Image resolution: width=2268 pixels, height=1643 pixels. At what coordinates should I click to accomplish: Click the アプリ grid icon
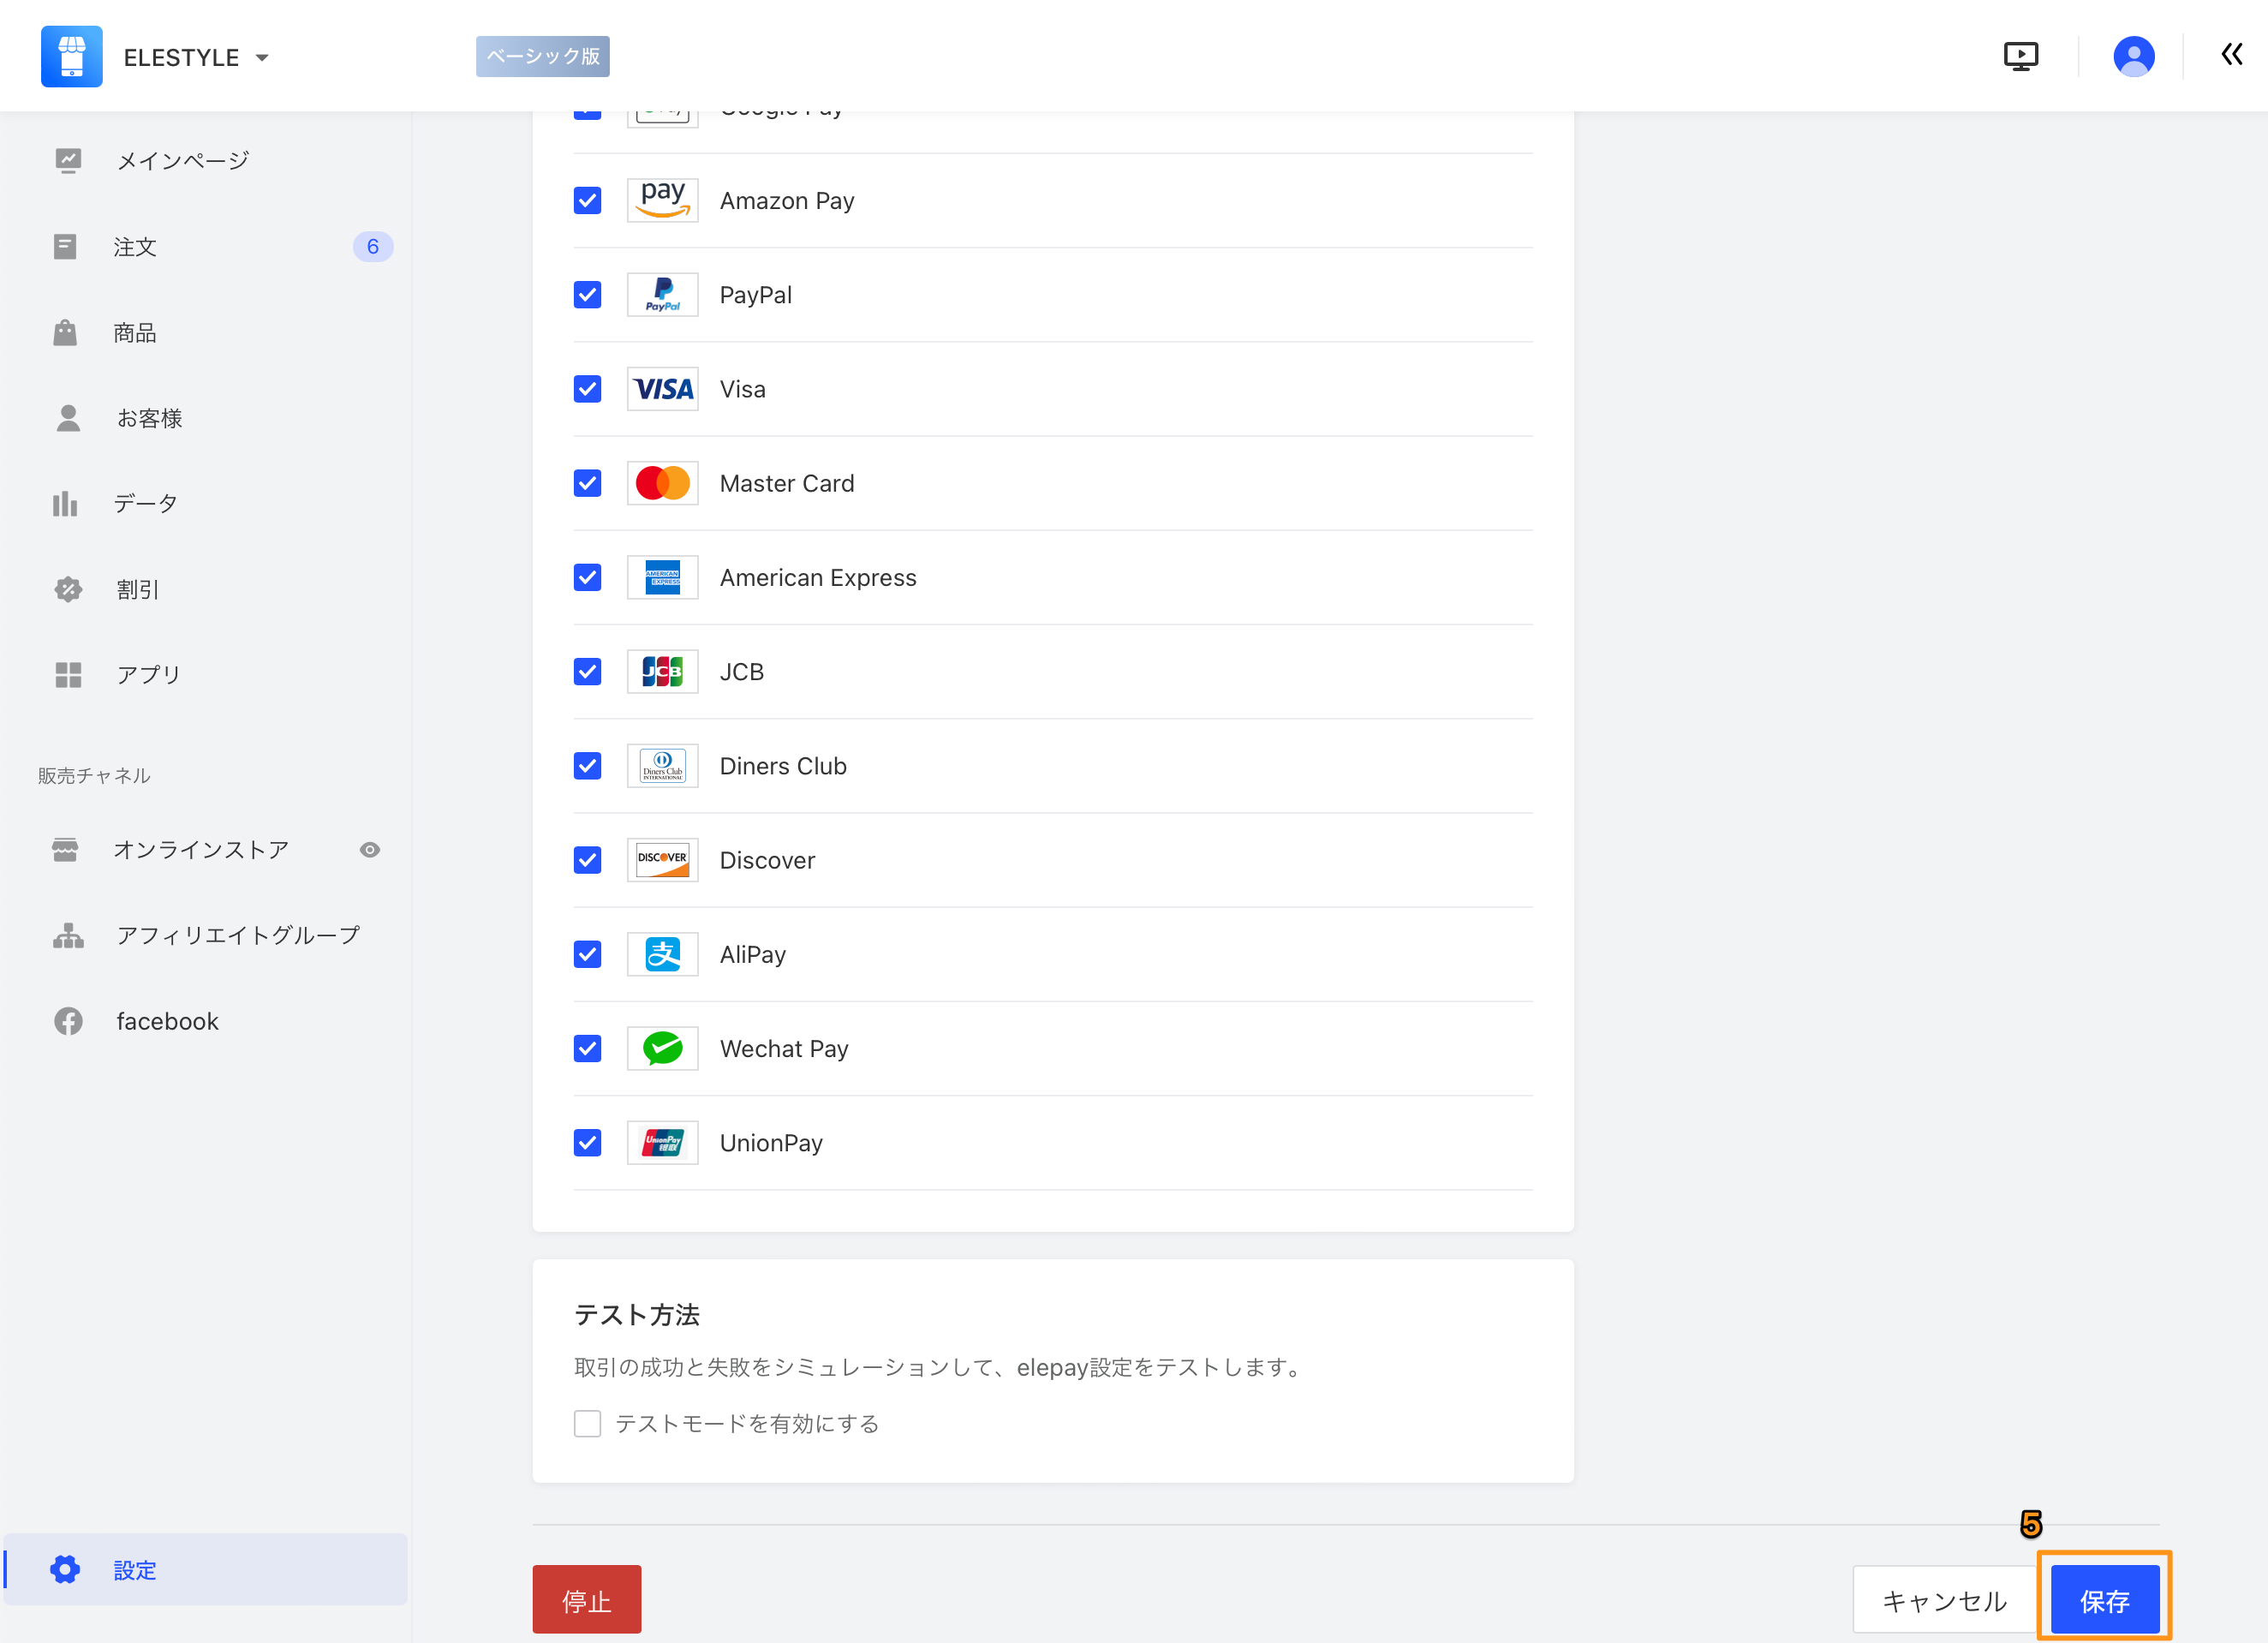68,675
